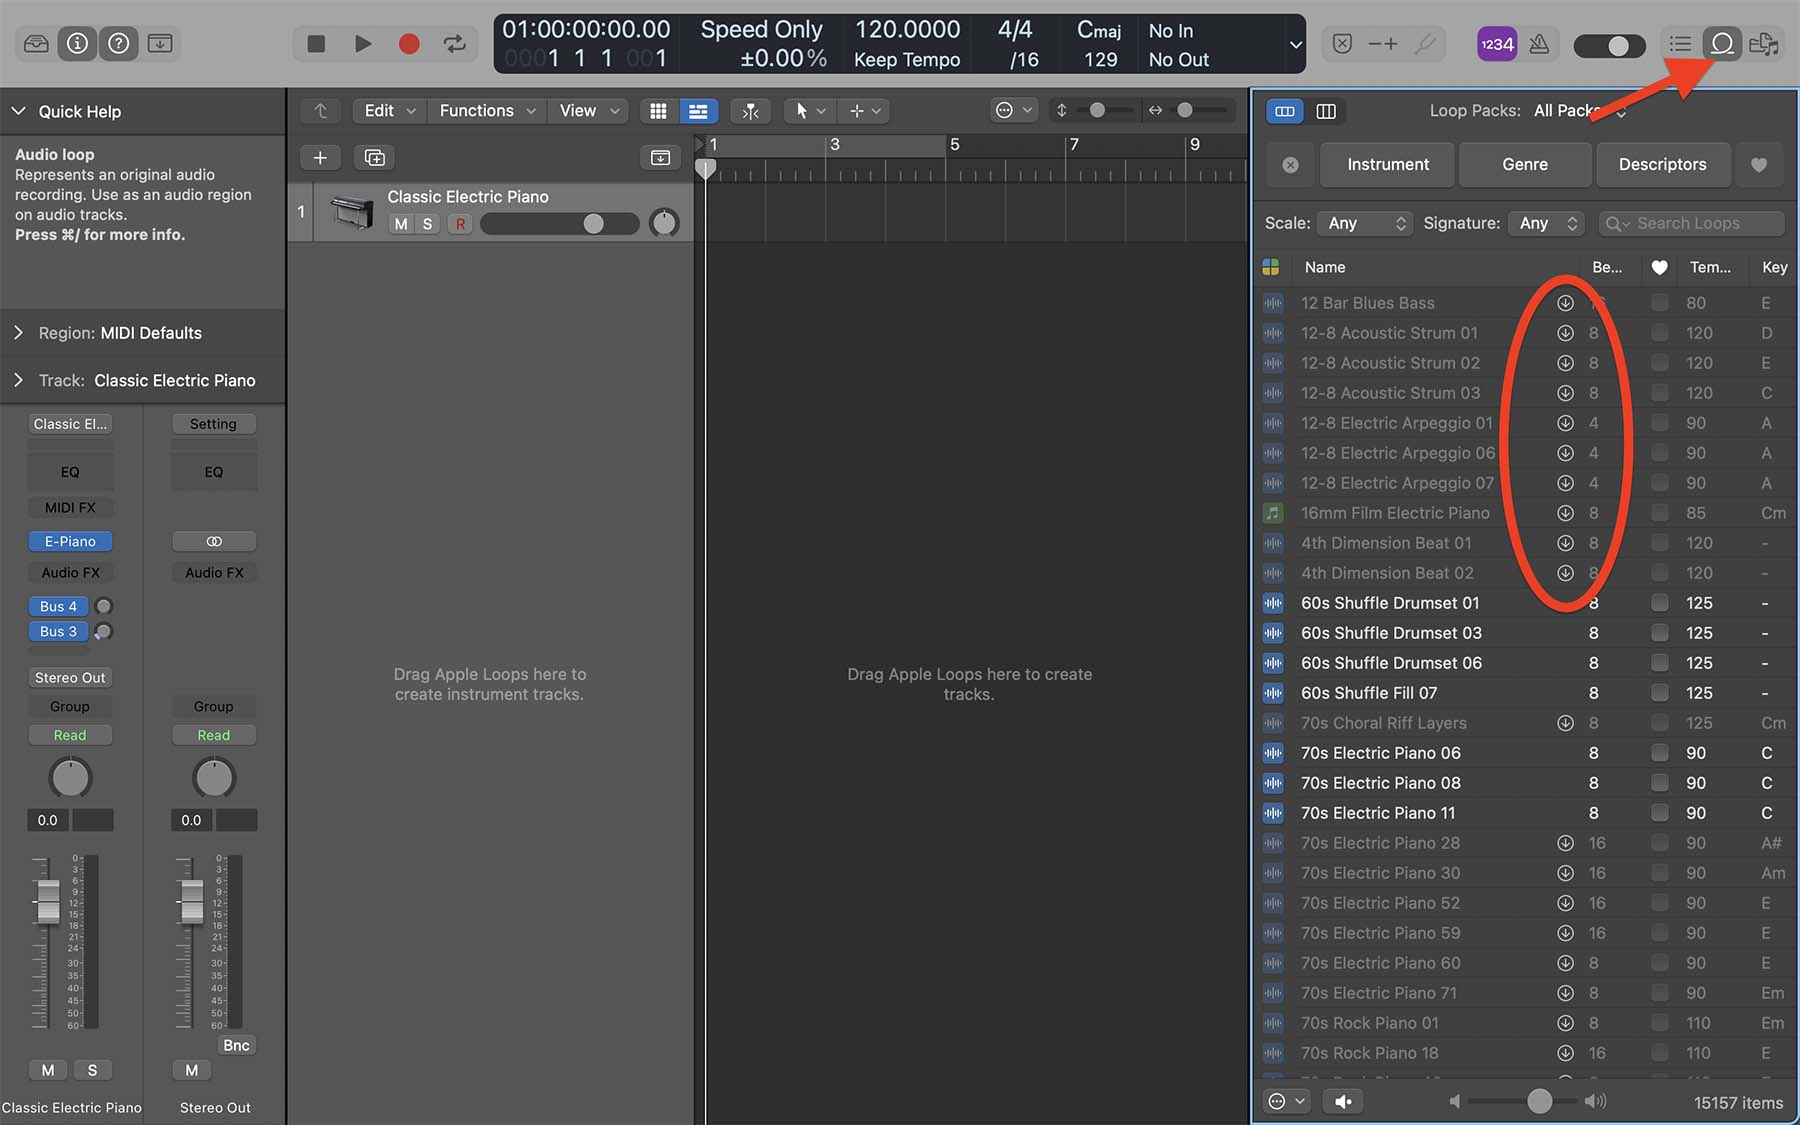Select the grid view button in tracks toolbar
The image size is (1800, 1125).
658,111
